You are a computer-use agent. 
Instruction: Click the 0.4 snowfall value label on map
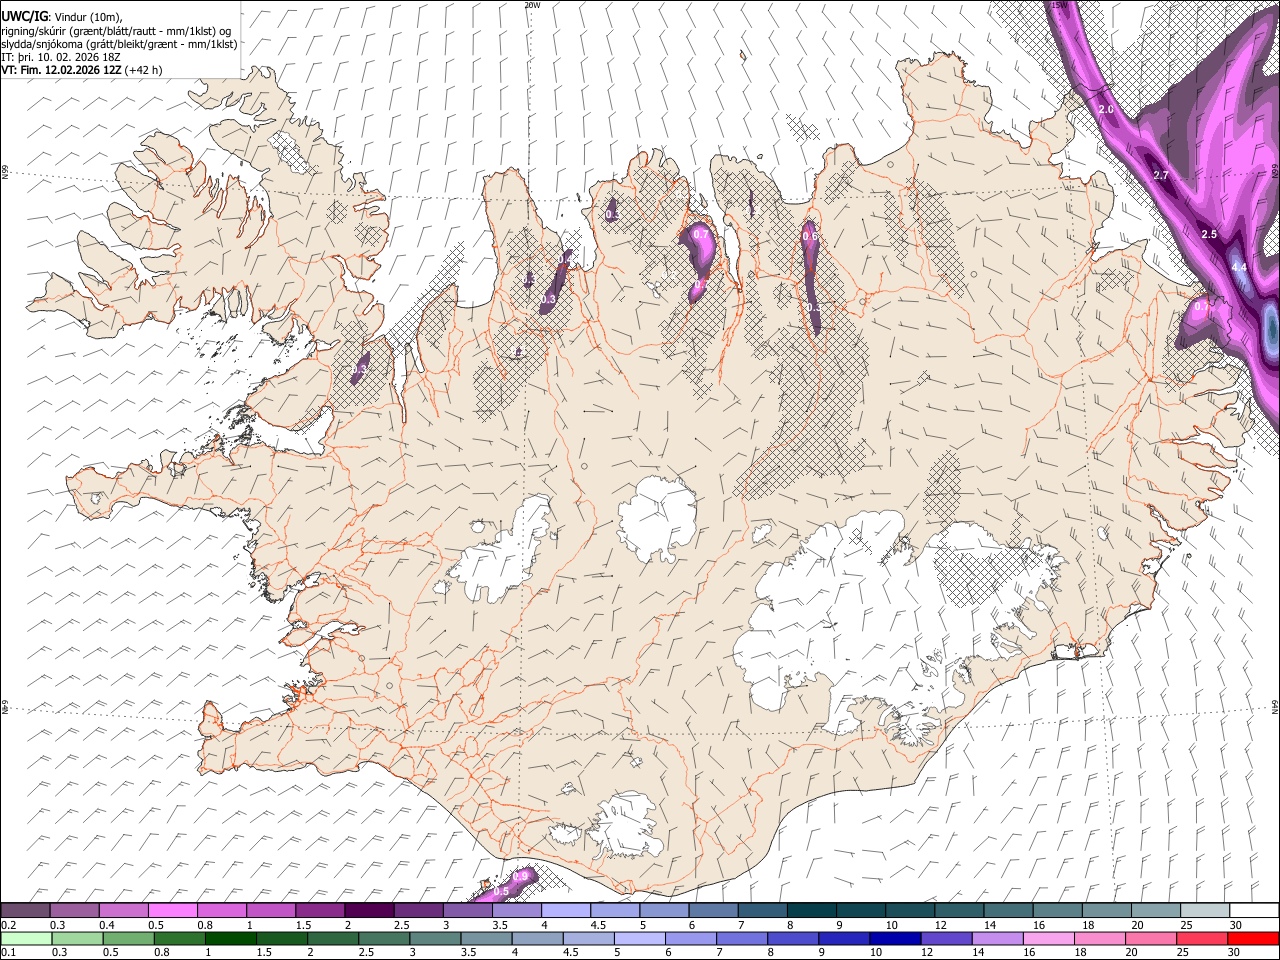tap(566, 258)
